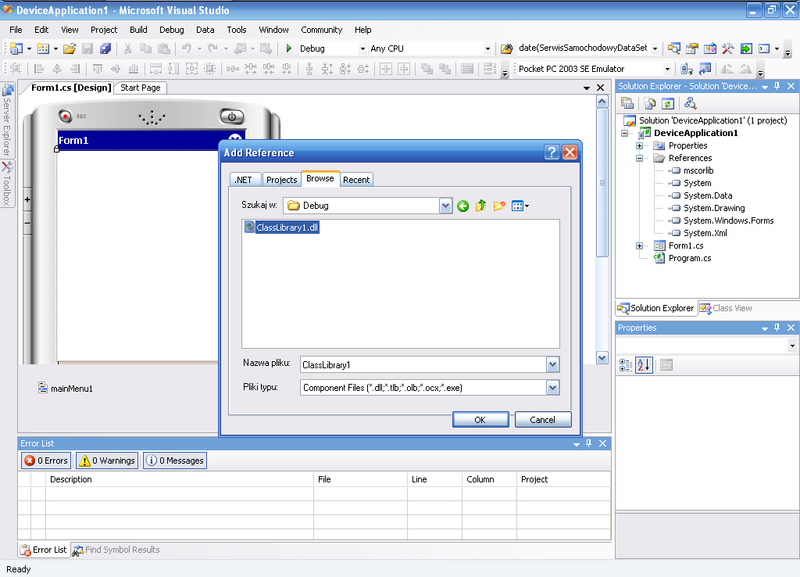Open the Build menu
The image size is (800, 577).
coord(138,30)
